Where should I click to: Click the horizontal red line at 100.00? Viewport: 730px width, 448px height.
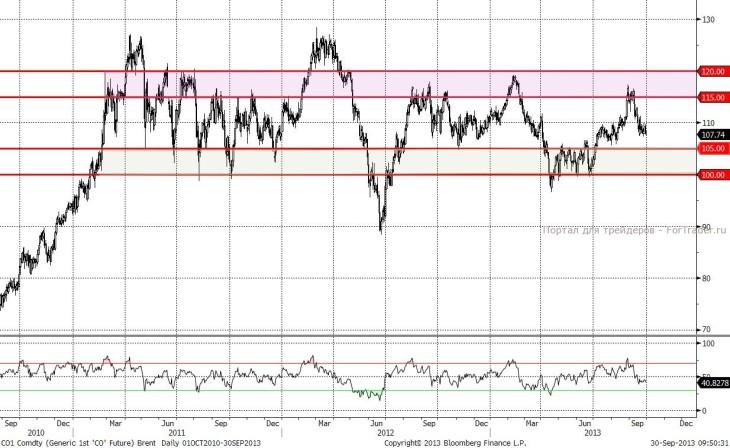[348, 175]
